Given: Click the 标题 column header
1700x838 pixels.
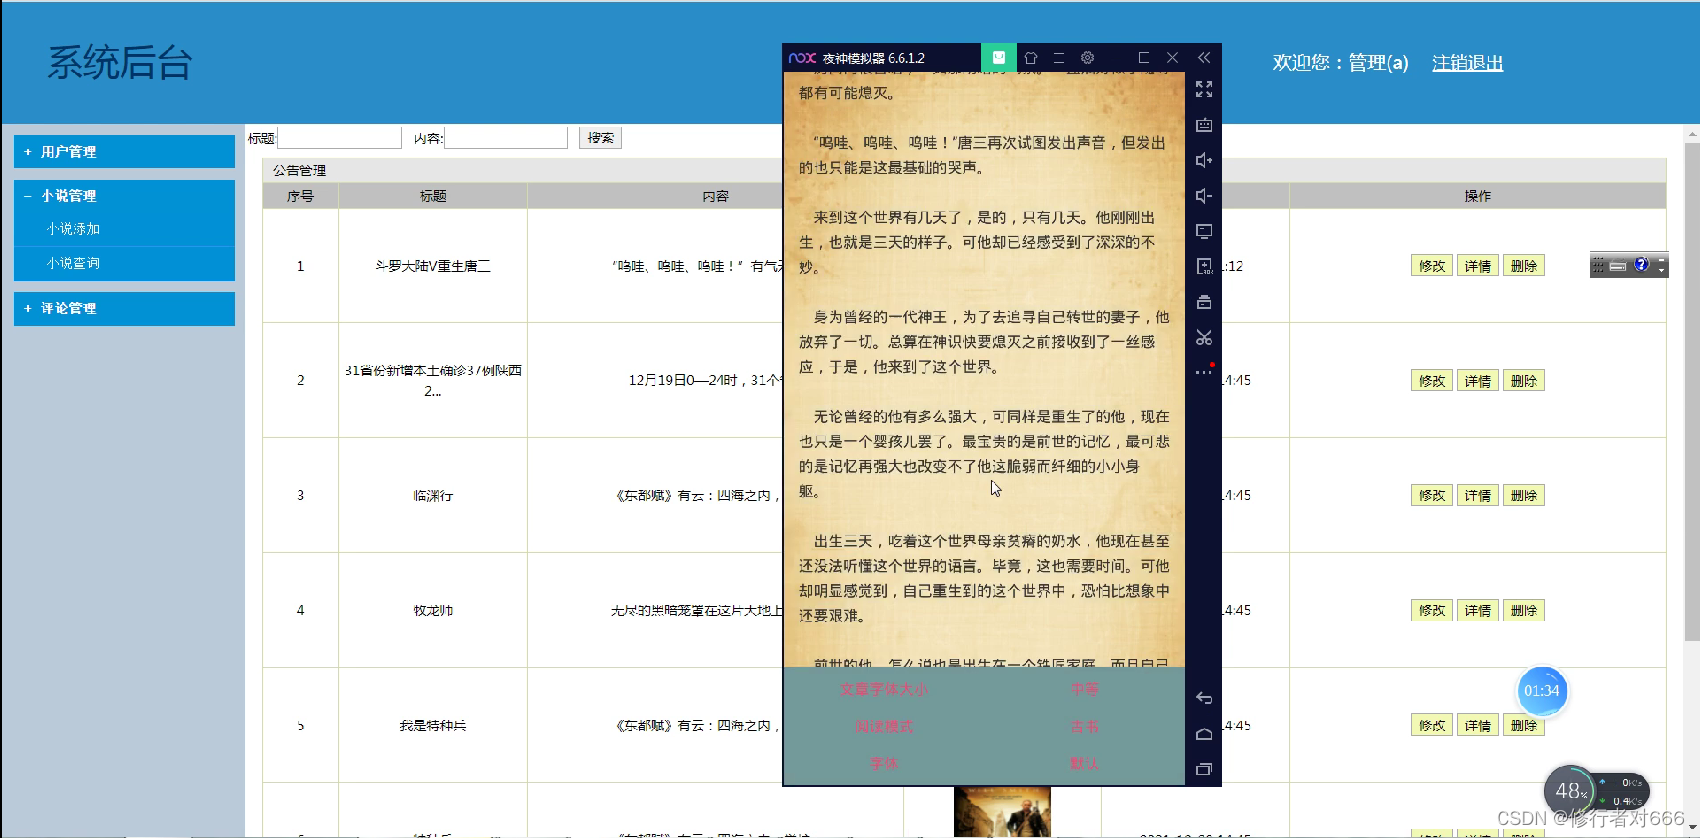Looking at the screenshot, I should pos(433,196).
